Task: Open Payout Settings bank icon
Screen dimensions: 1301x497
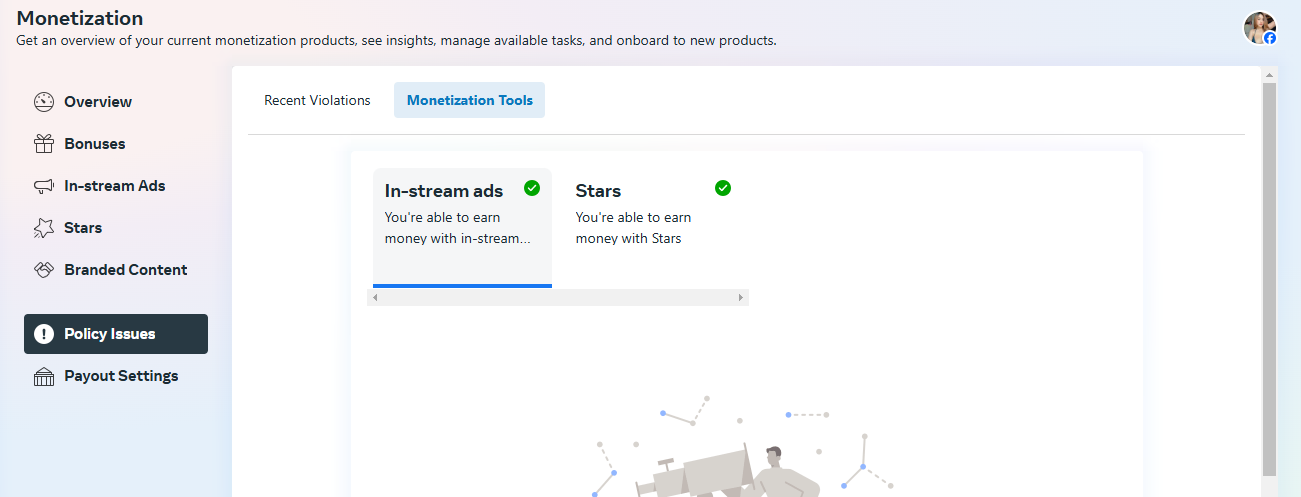Action: pos(44,377)
